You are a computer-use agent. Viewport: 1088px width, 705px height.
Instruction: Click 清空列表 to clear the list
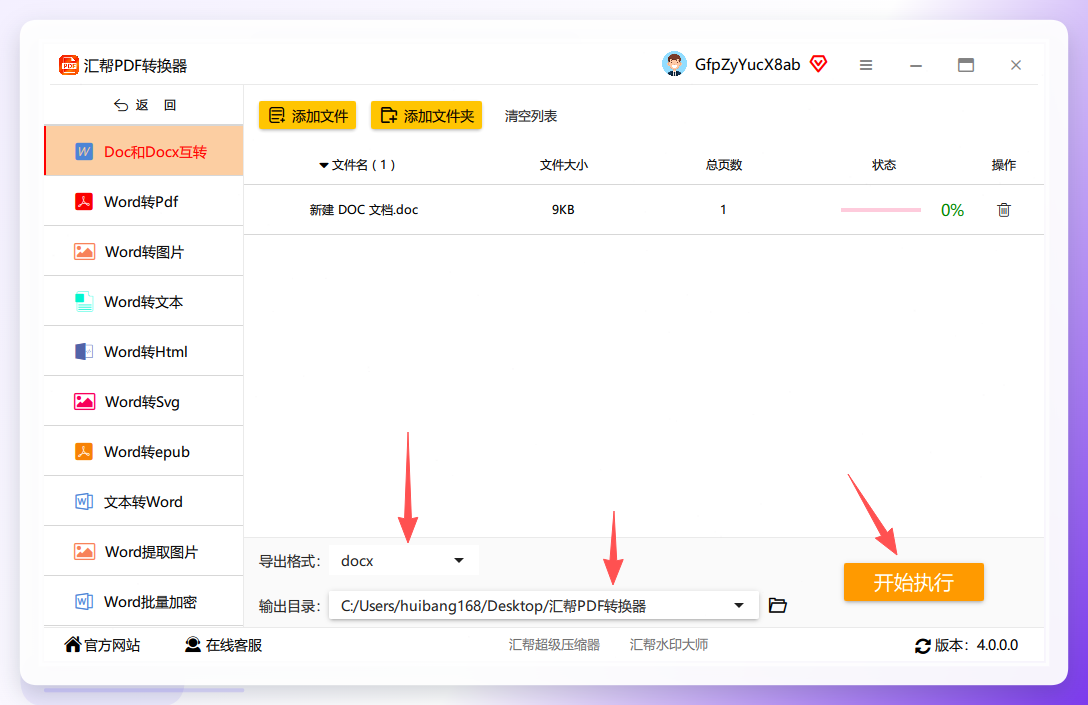531,116
